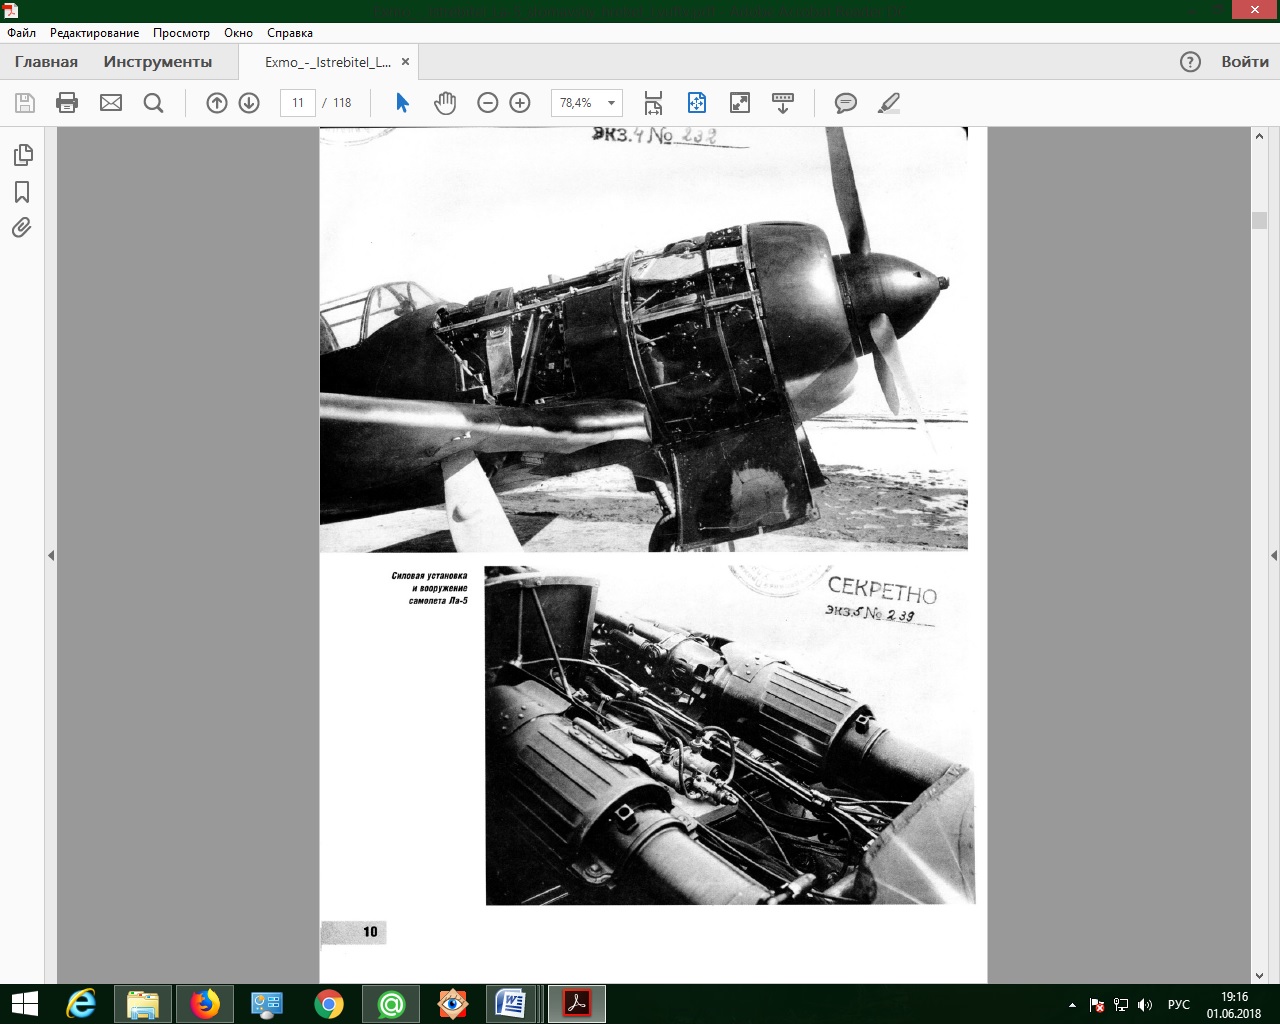The image size is (1280, 1028).
Task: Add a comment with speech bubble tool
Action: pyautogui.click(x=846, y=103)
